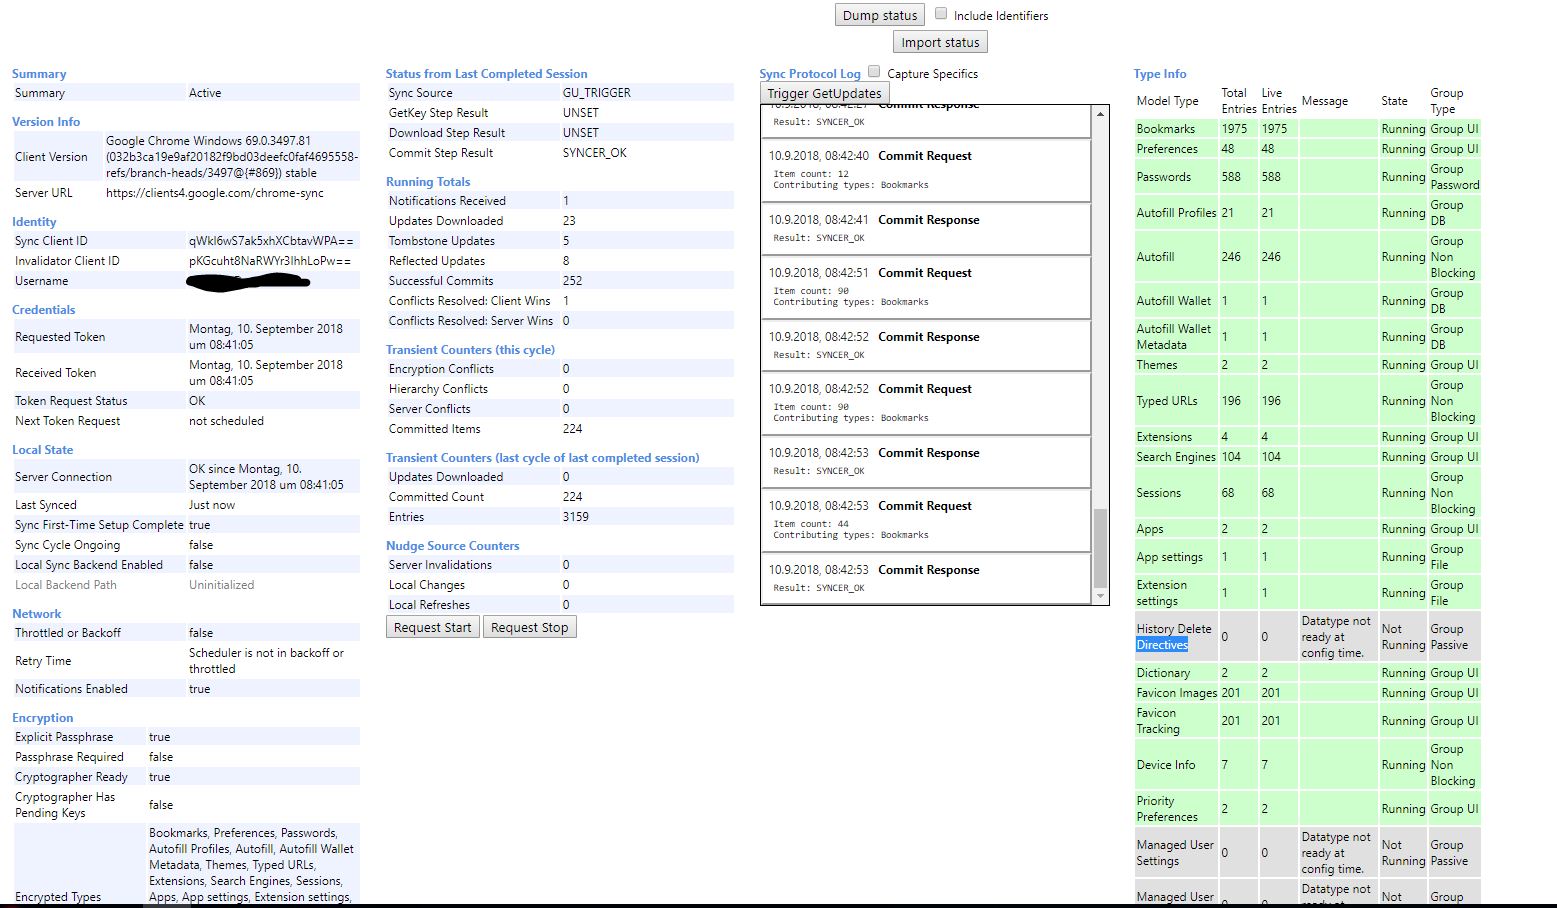Click the Sync Source GU_TRIGGER value
1557x908 pixels.
click(597, 93)
